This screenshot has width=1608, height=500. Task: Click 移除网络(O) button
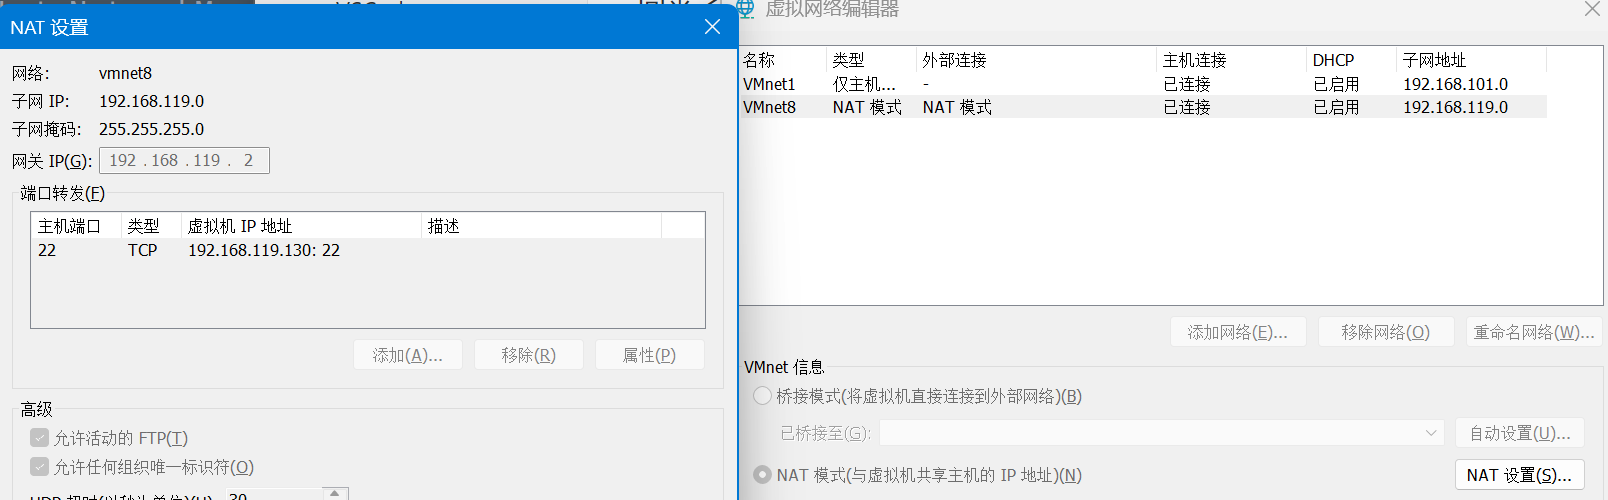point(1385,332)
